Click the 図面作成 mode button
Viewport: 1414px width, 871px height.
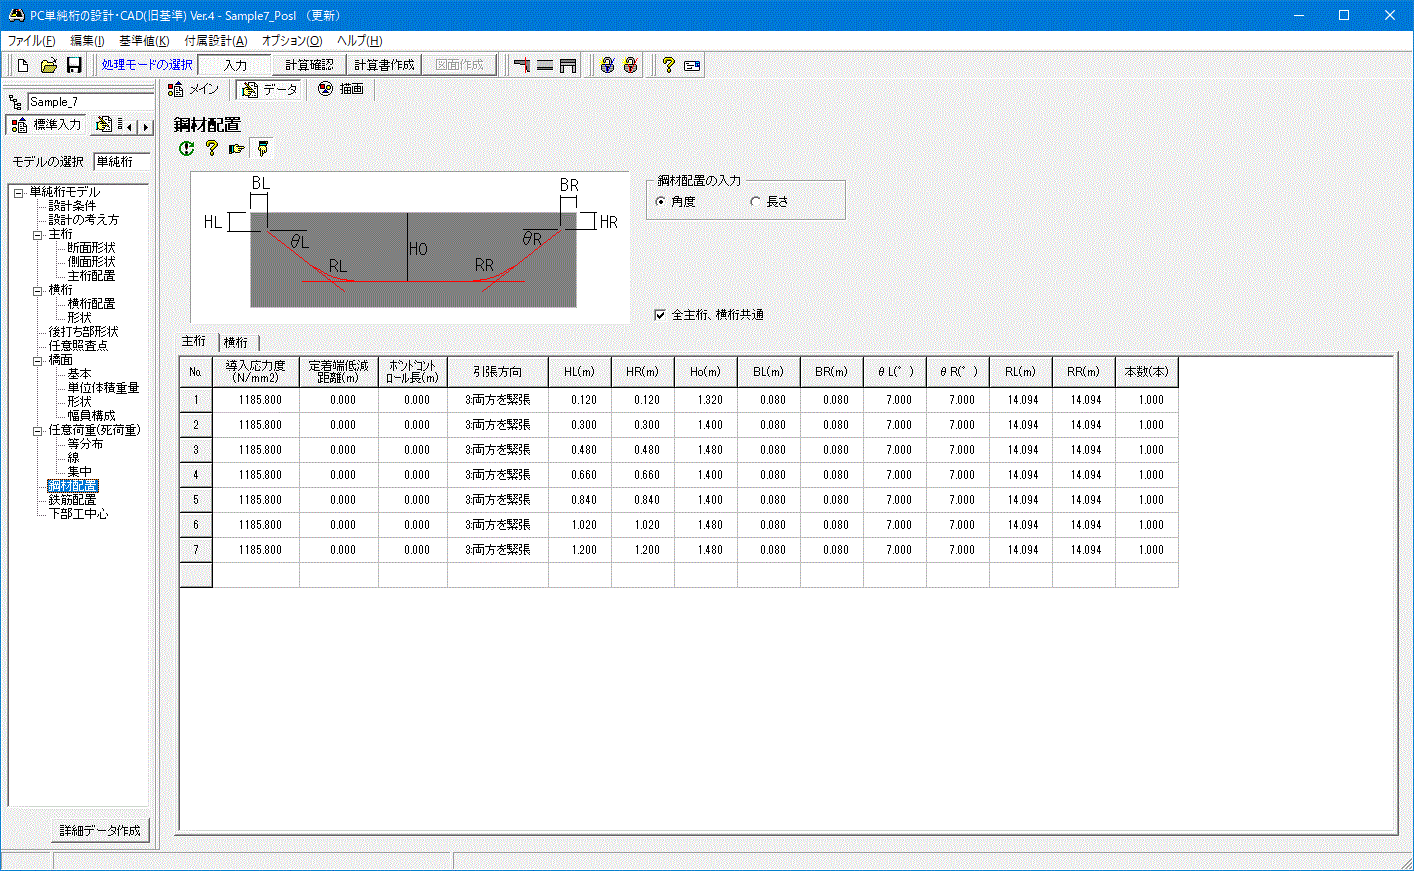point(459,65)
